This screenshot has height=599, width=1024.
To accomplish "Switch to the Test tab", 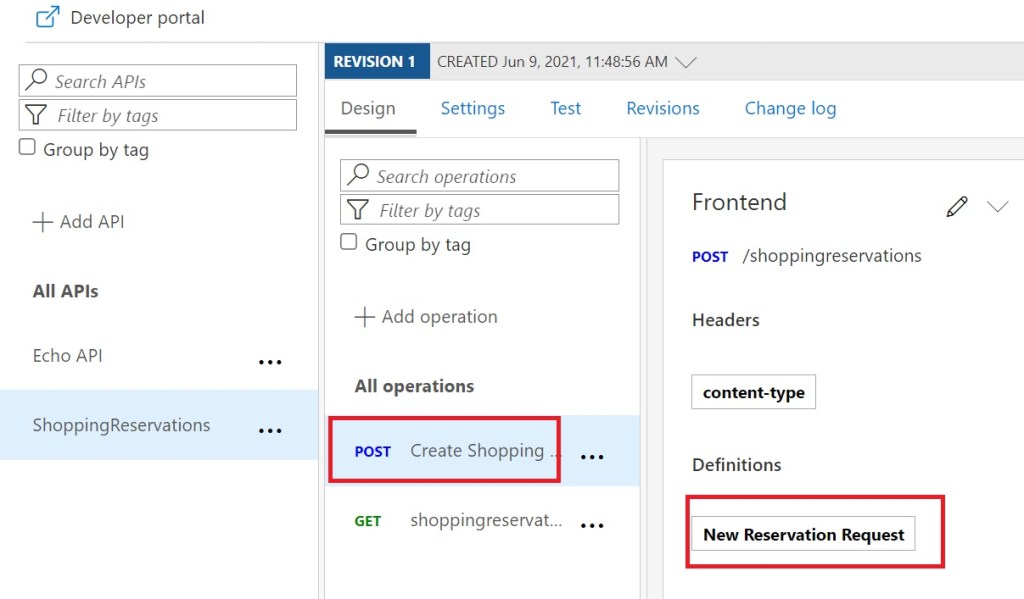I will point(565,108).
